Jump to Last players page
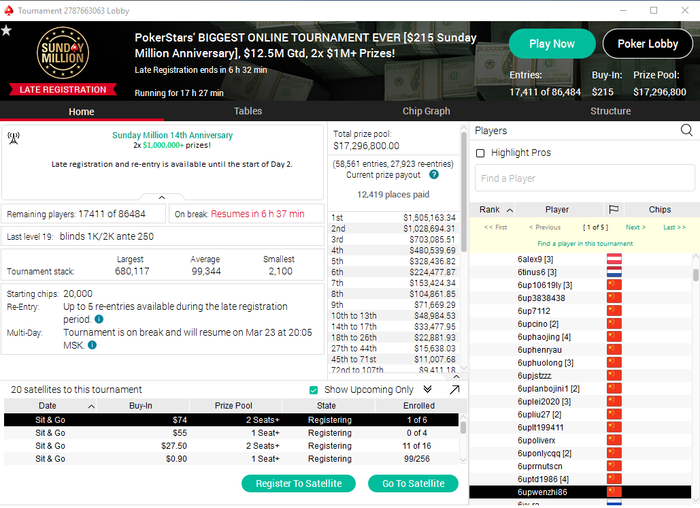Image resolution: width=700 pixels, height=508 pixels. click(674, 227)
